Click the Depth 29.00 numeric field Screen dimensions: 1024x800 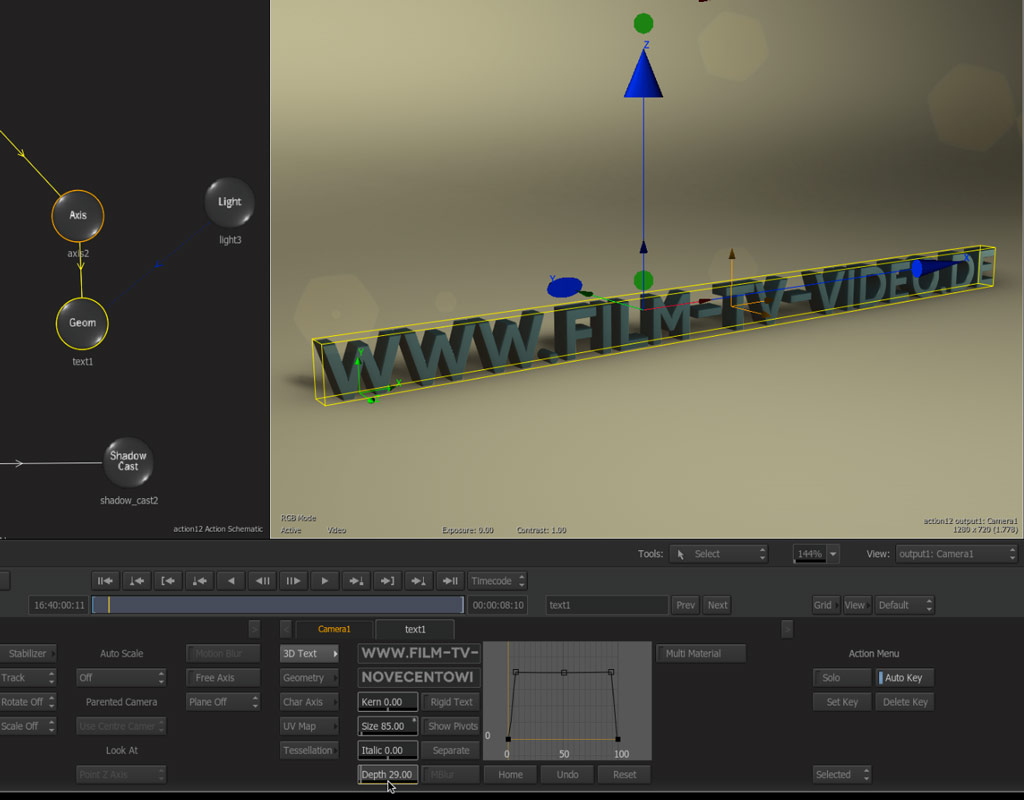tap(387, 775)
